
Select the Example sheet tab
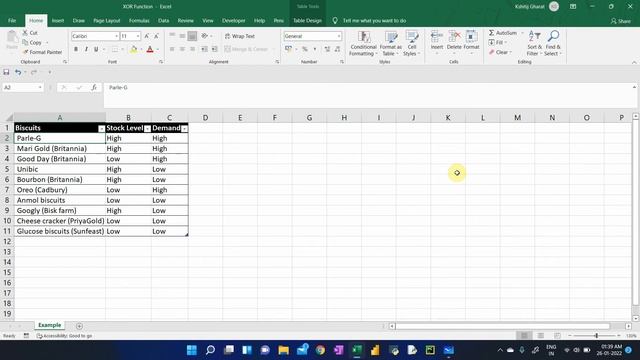tap(49, 325)
